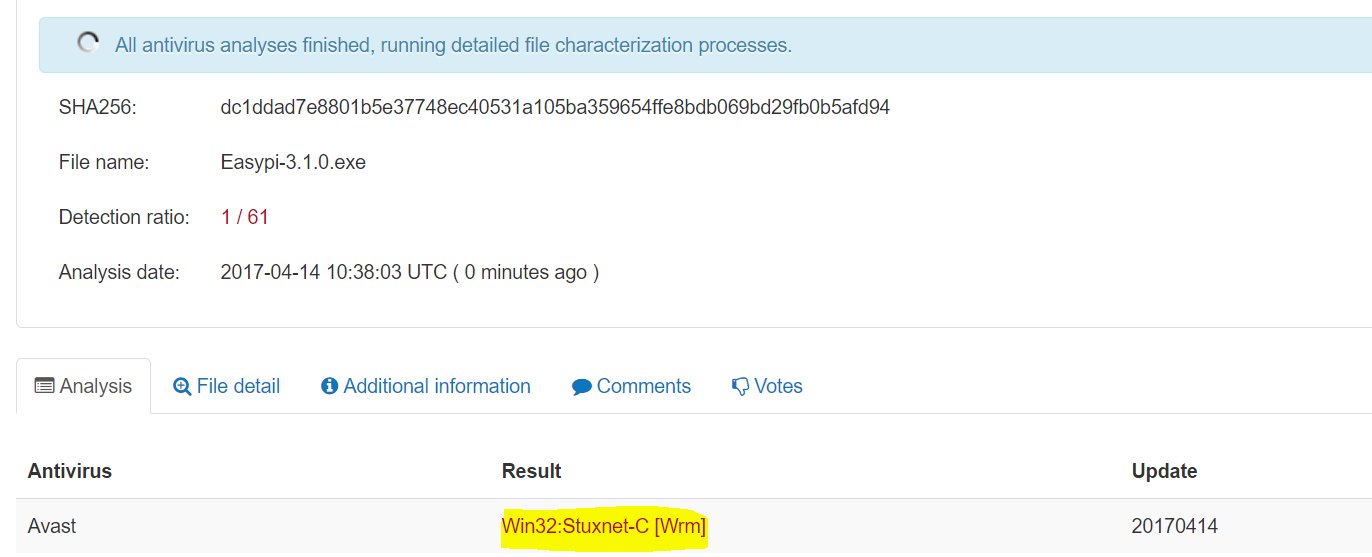
Task: Click the Antivirus column header
Action: (x=70, y=471)
